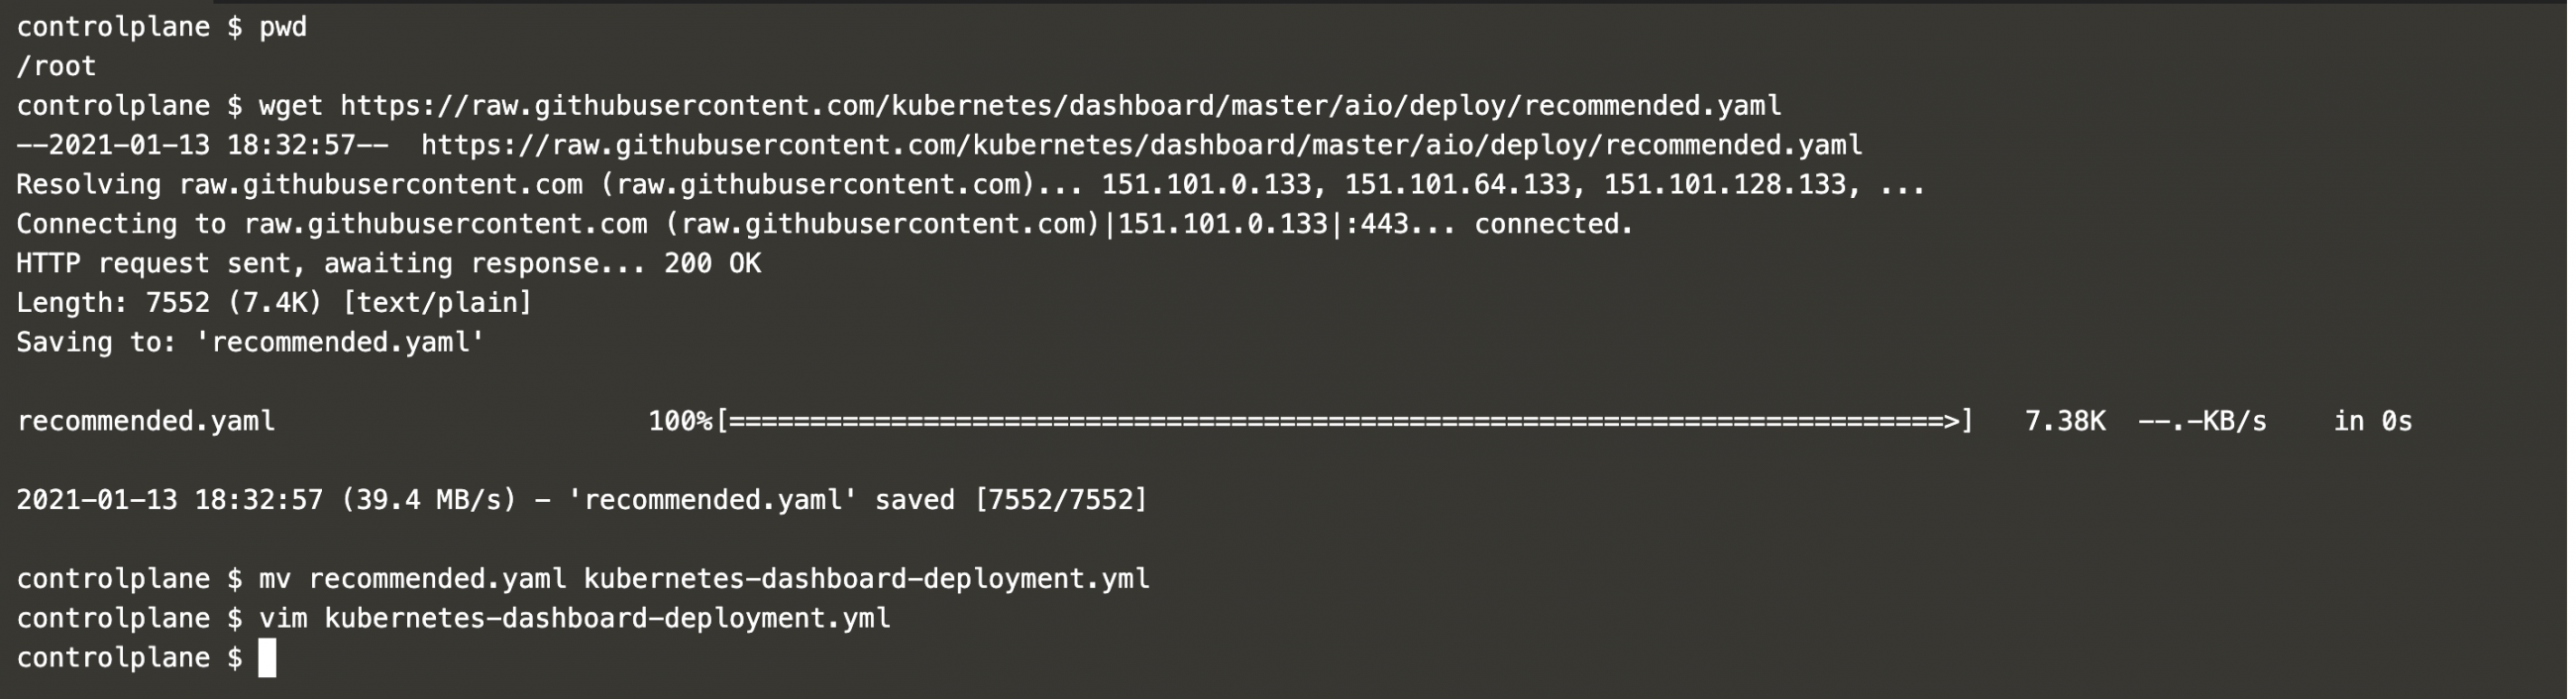Click the terminal cursor block at the prompt
Viewport: 2576px width, 699px height.
point(267,658)
